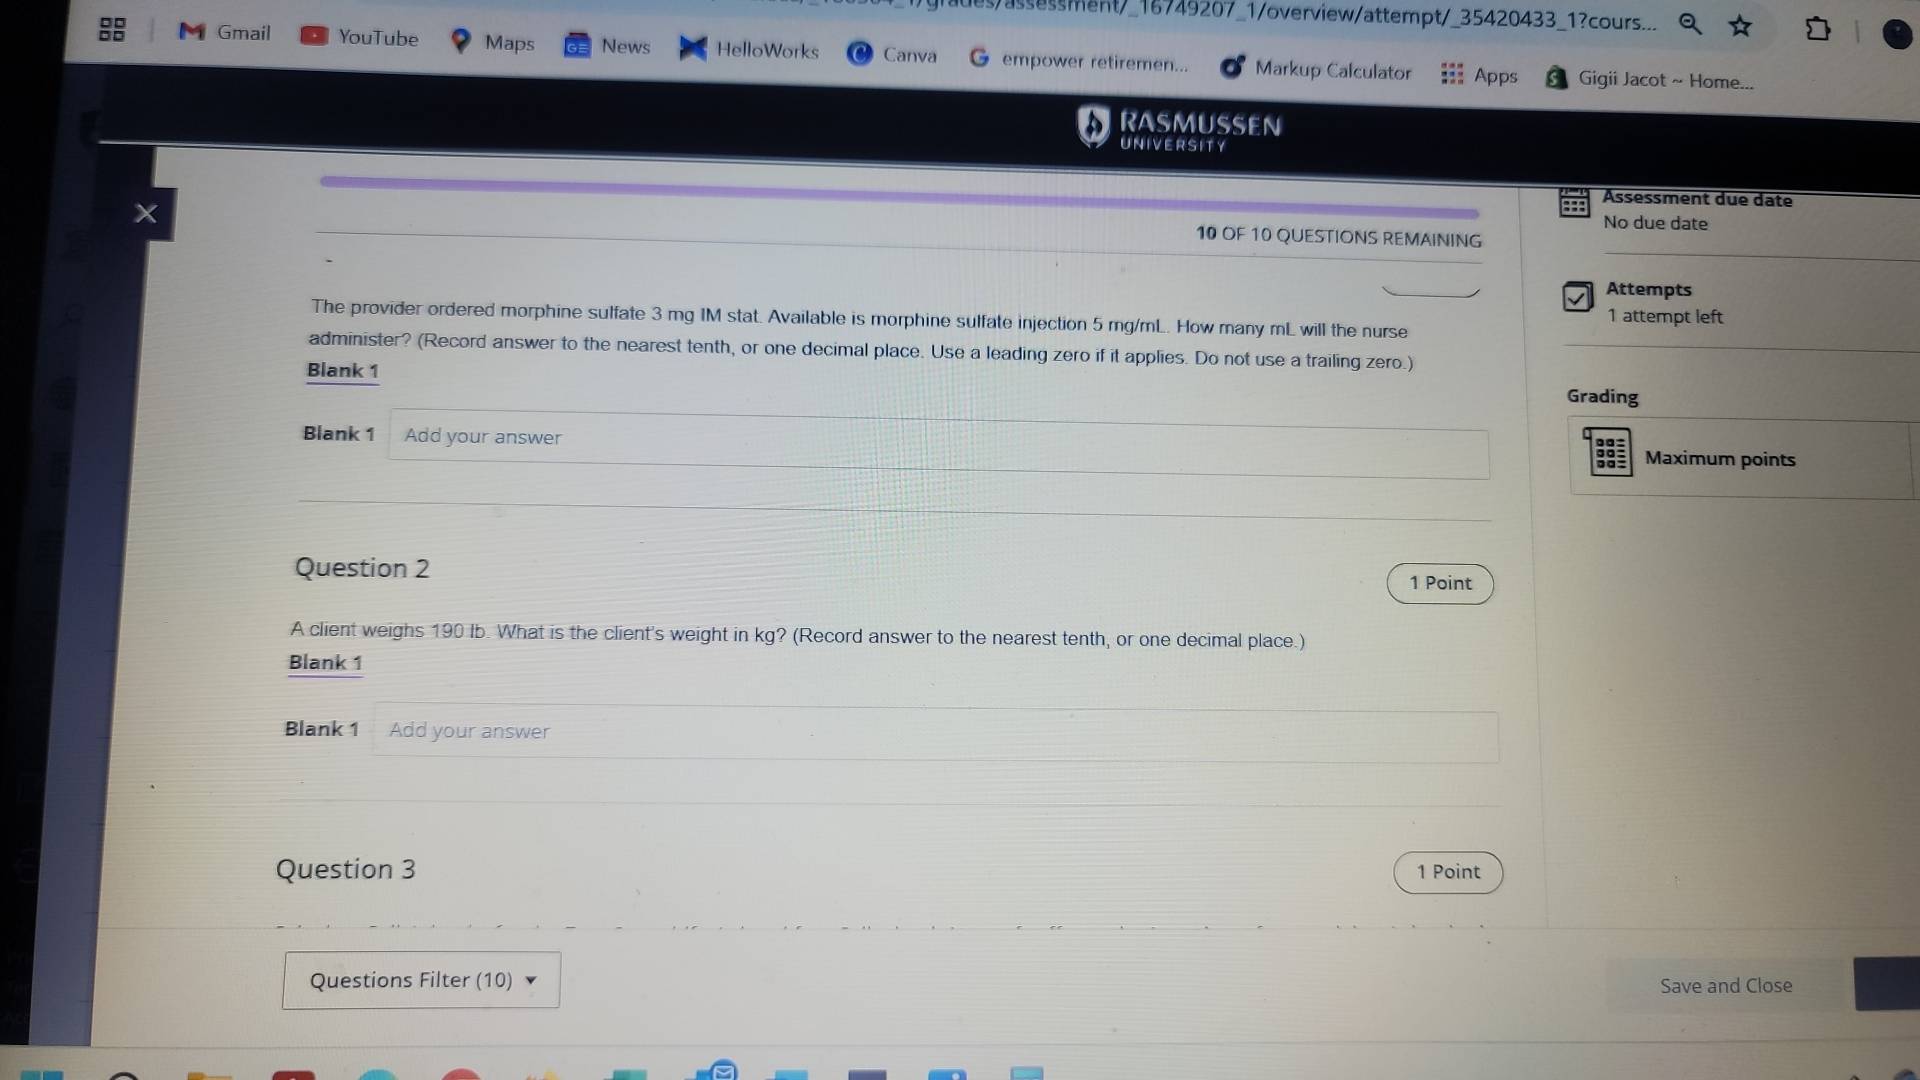The width and height of the screenshot is (1920, 1080).
Task: Click the X close button on the panel
Action: click(x=144, y=214)
